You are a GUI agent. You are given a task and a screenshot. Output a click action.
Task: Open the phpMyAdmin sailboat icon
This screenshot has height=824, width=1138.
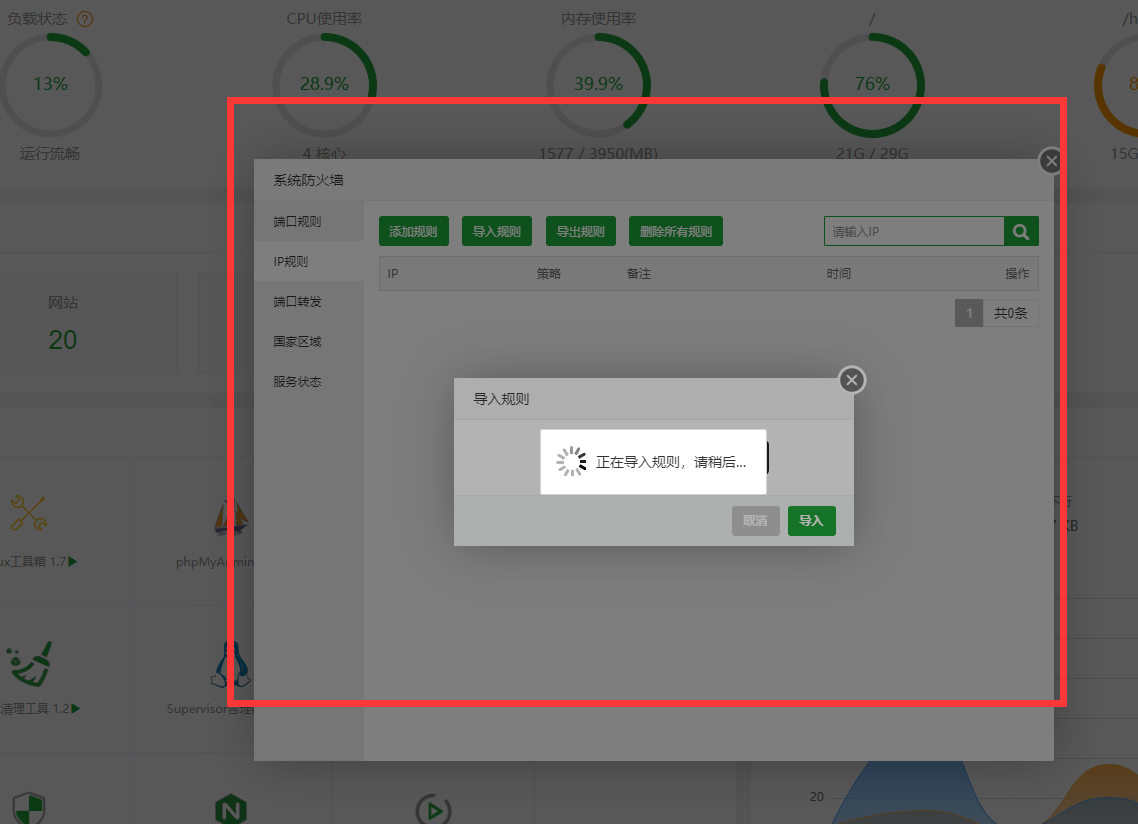click(x=231, y=517)
